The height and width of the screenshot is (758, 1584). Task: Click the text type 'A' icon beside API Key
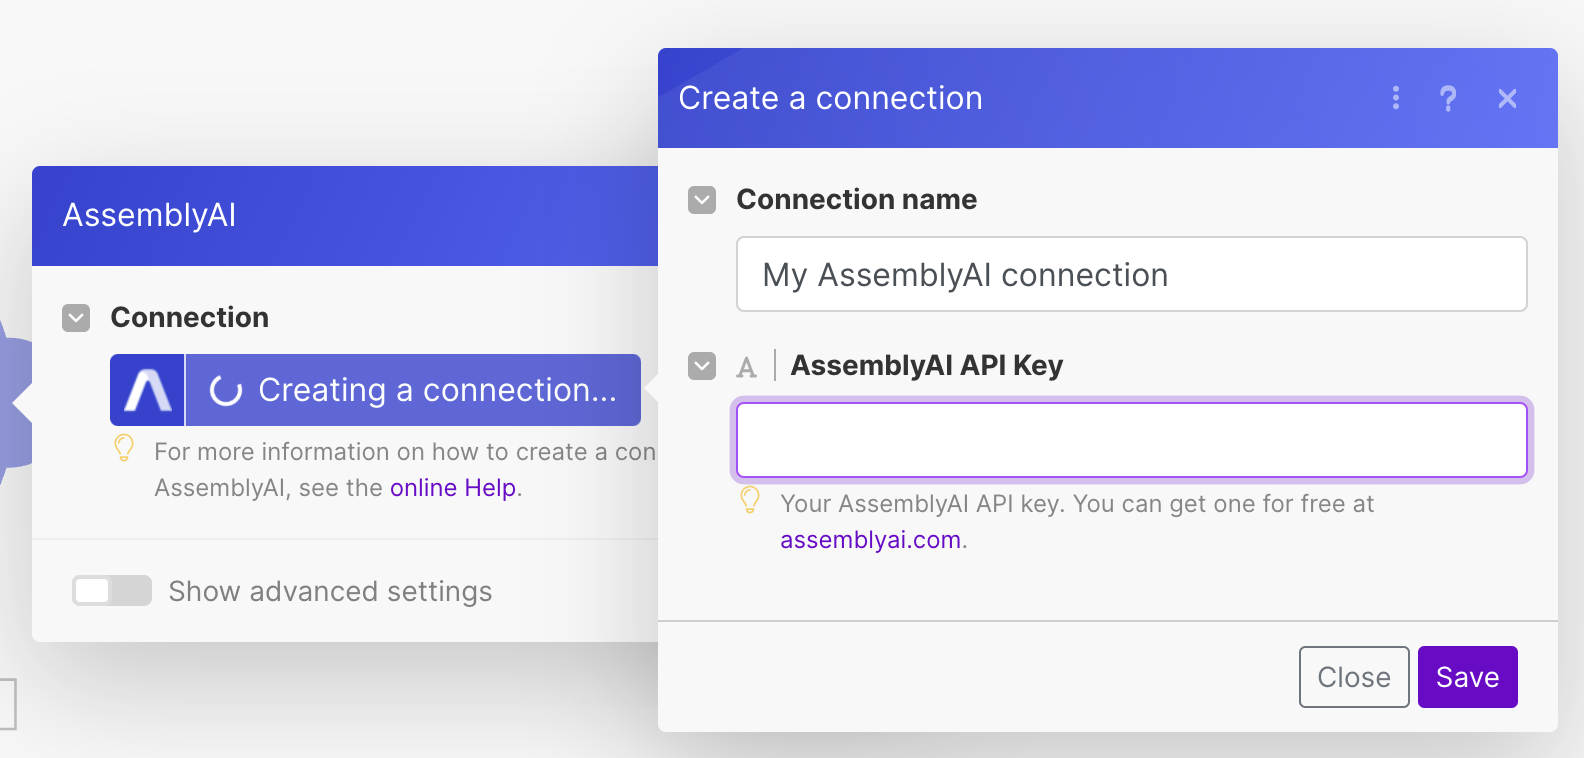[746, 367]
